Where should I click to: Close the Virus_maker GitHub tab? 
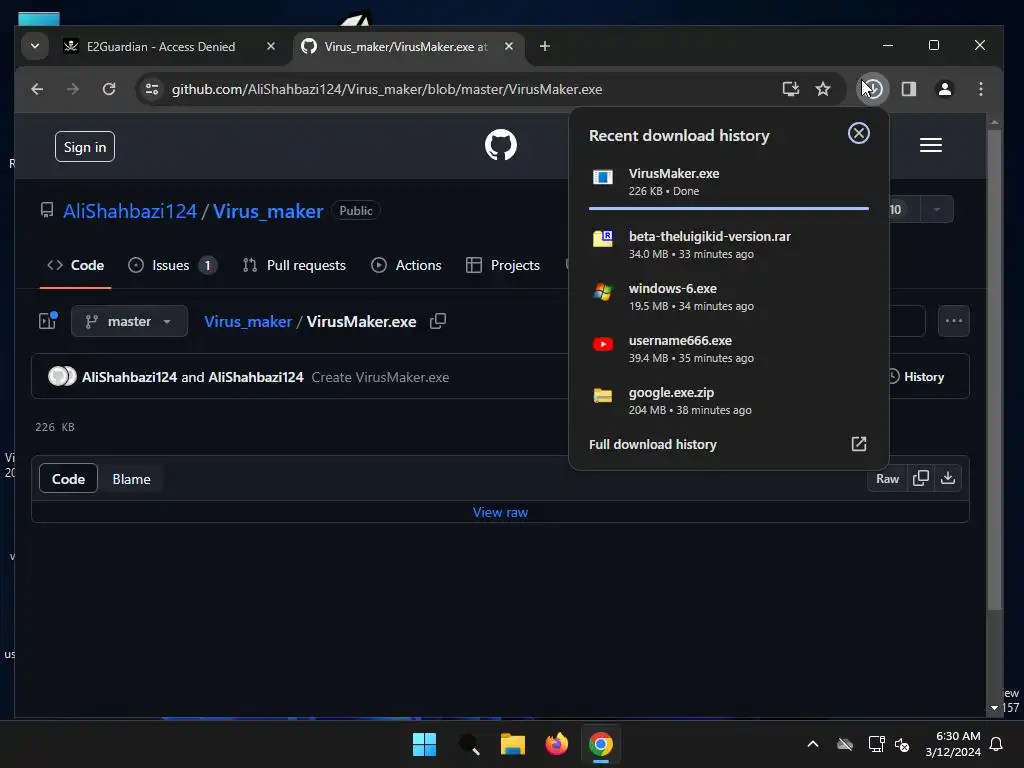click(x=509, y=46)
